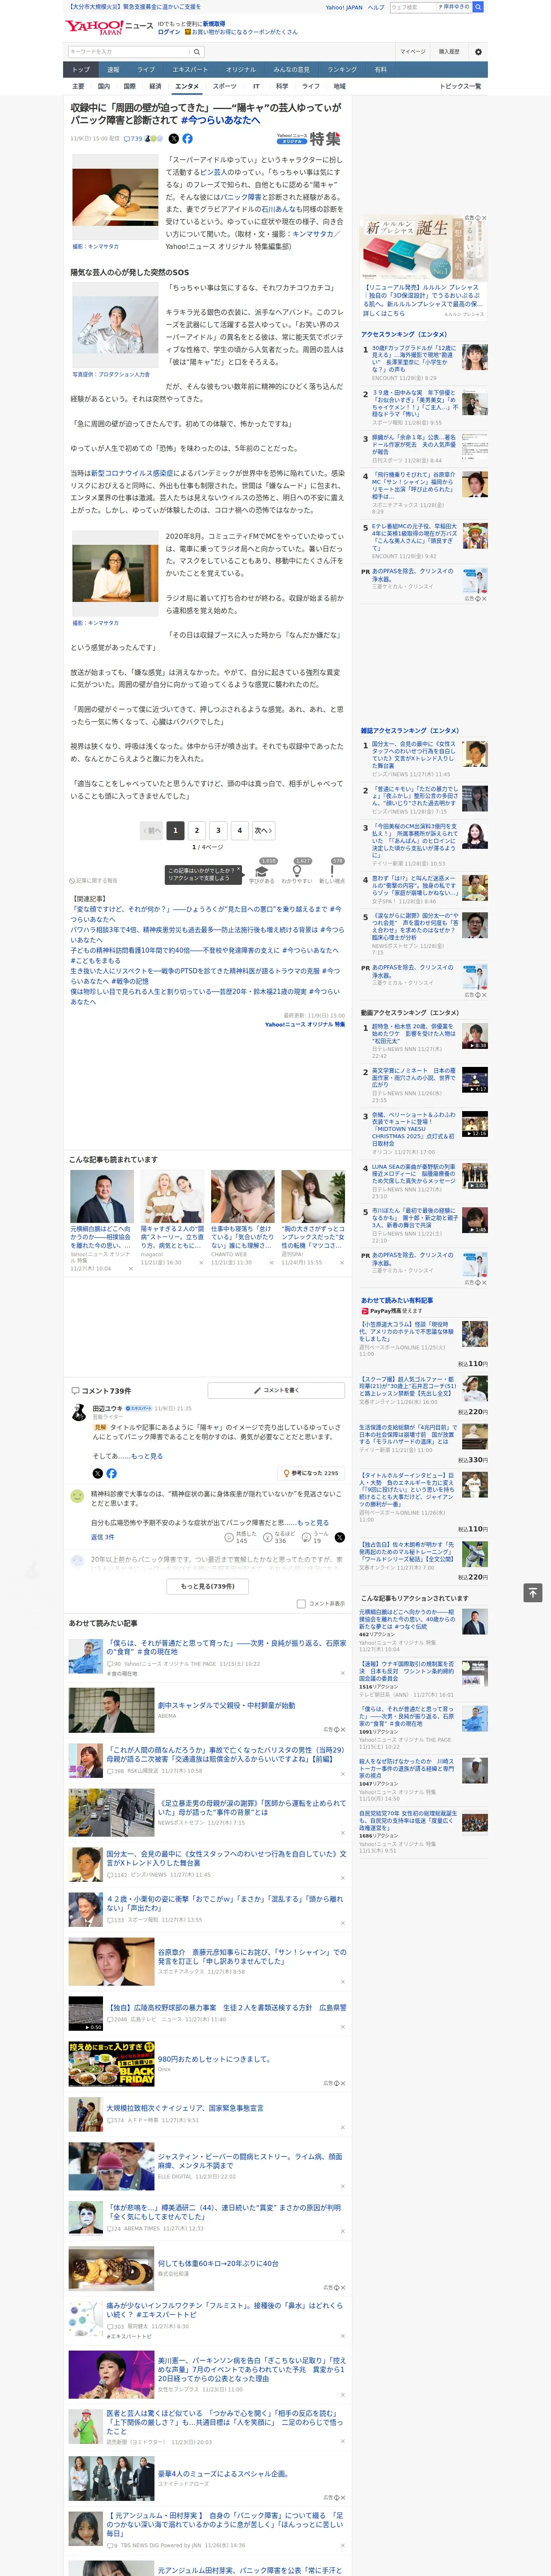Switch to 国際 category tab
Viewport: 551px width, 2576px height.
[129, 86]
